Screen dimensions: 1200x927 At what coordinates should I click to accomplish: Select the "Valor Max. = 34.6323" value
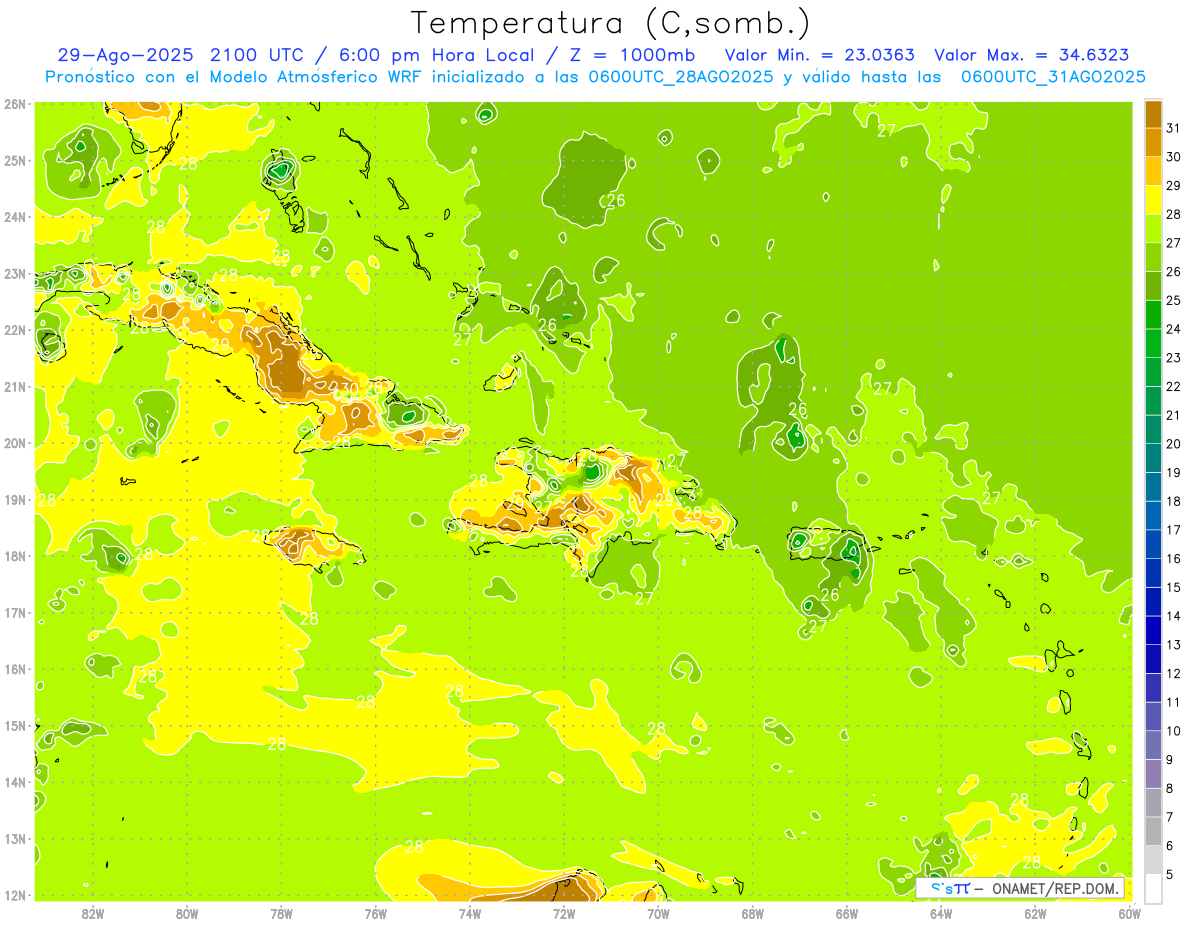1032,55
